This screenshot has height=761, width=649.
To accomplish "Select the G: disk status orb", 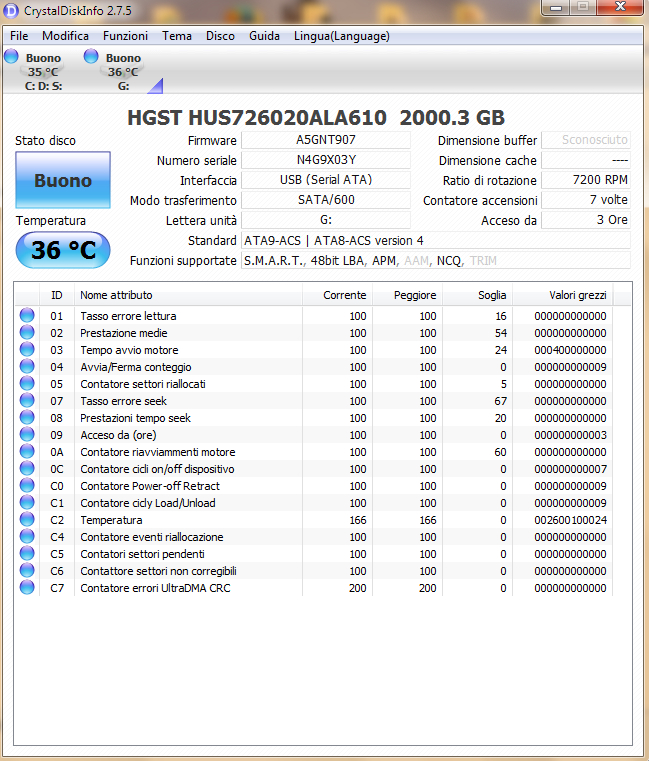I will click(x=91, y=56).
